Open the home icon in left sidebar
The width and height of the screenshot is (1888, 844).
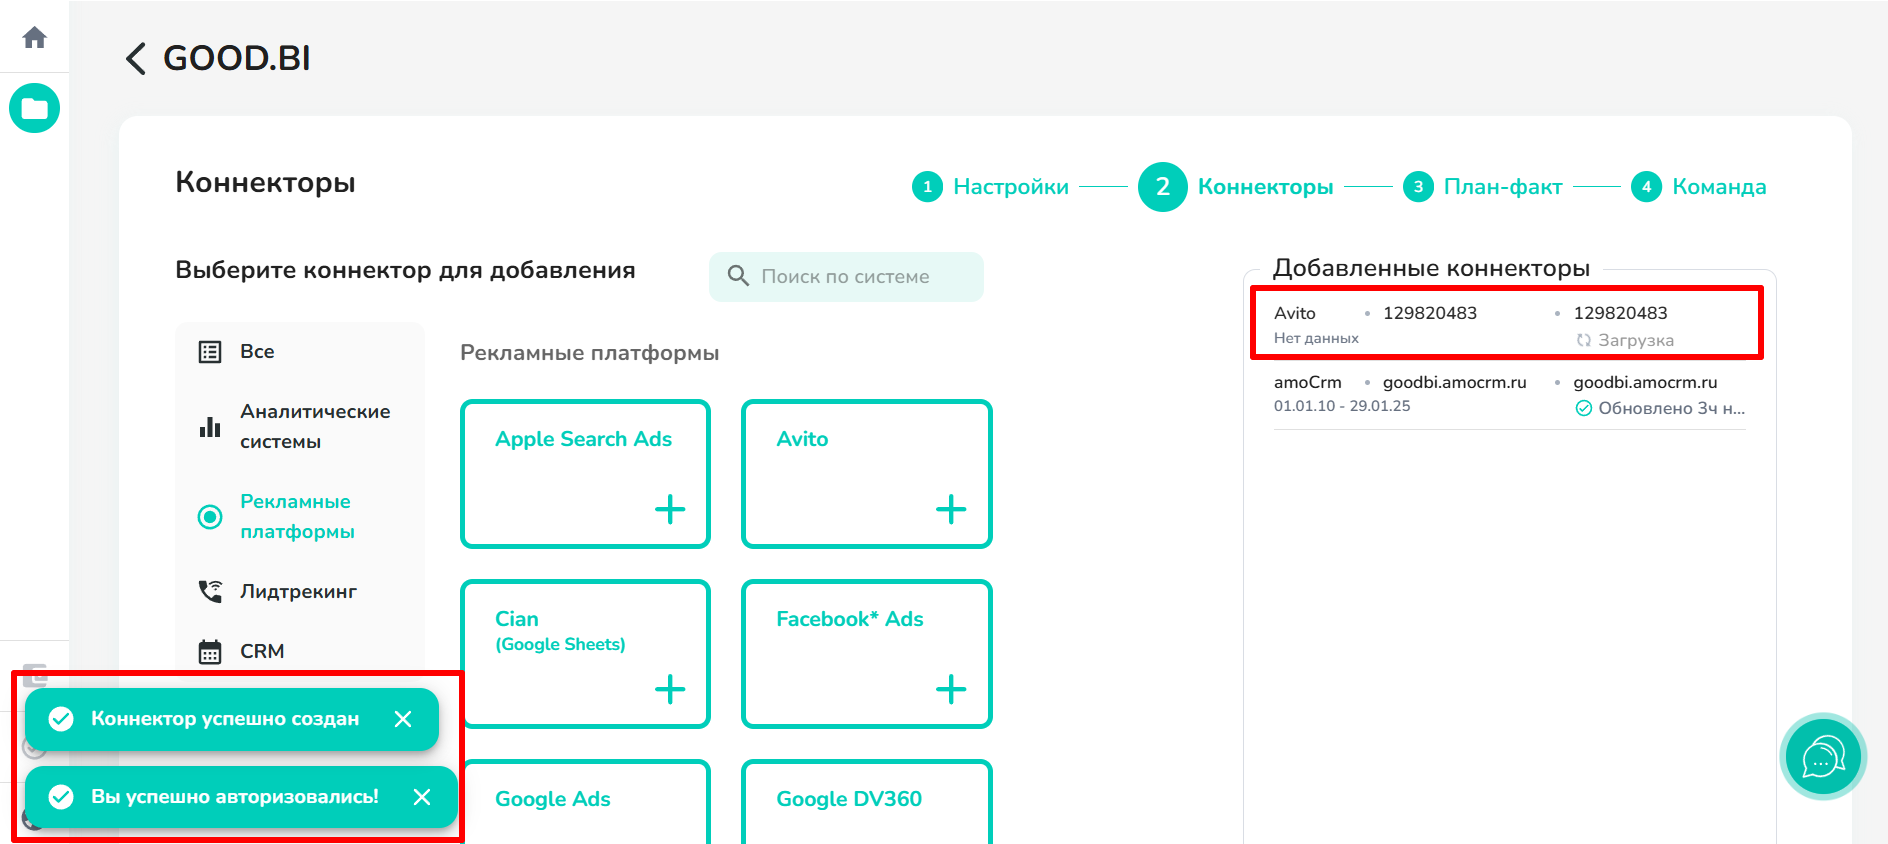point(35,38)
